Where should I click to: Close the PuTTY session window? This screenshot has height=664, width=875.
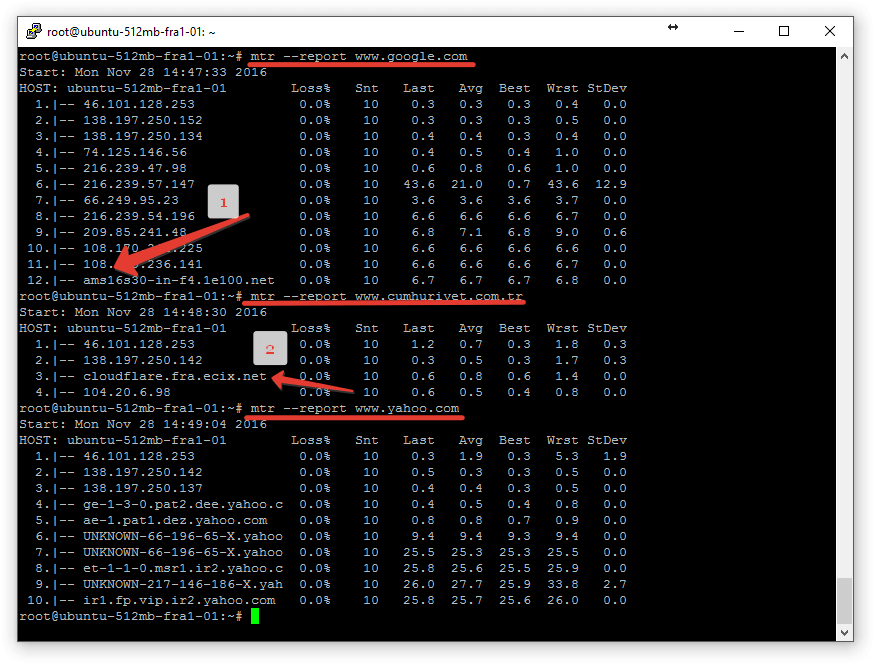click(830, 31)
